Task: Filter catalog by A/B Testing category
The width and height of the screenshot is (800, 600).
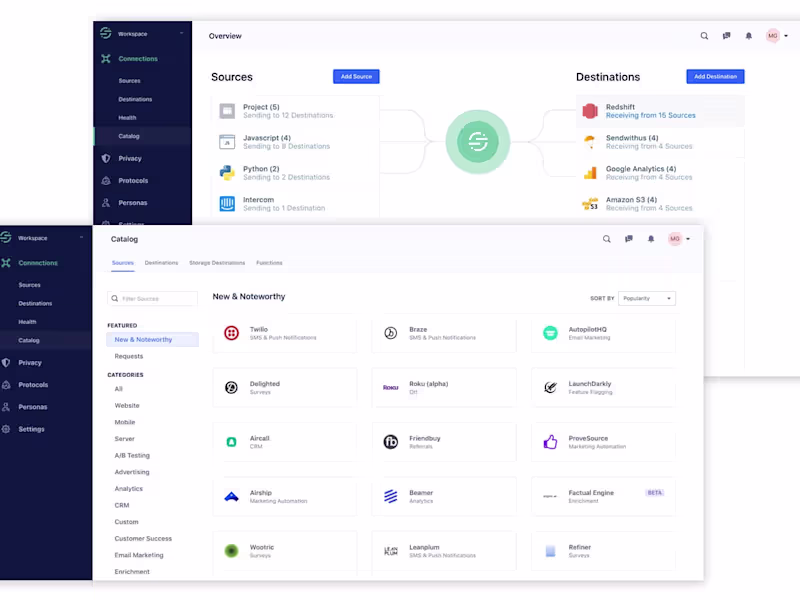Action: pyautogui.click(x=132, y=456)
